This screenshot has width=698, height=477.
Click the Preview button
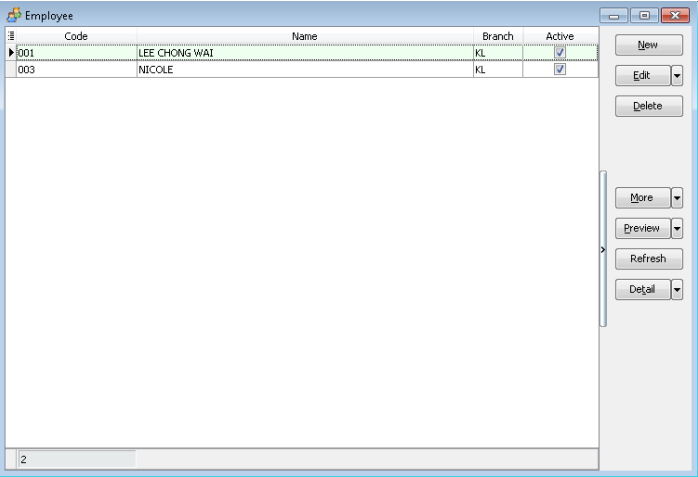pyautogui.click(x=642, y=228)
